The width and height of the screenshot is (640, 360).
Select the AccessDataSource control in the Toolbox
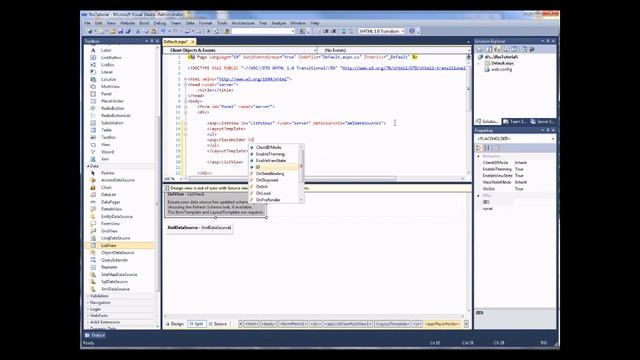(x=118, y=180)
